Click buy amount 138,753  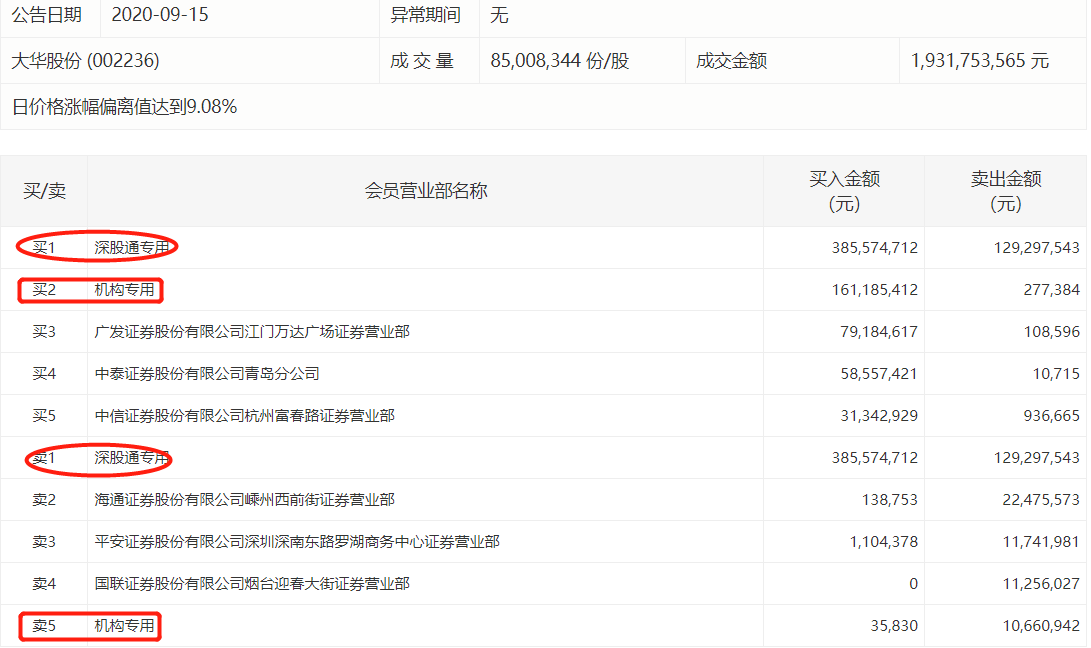(x=889, y=500)
